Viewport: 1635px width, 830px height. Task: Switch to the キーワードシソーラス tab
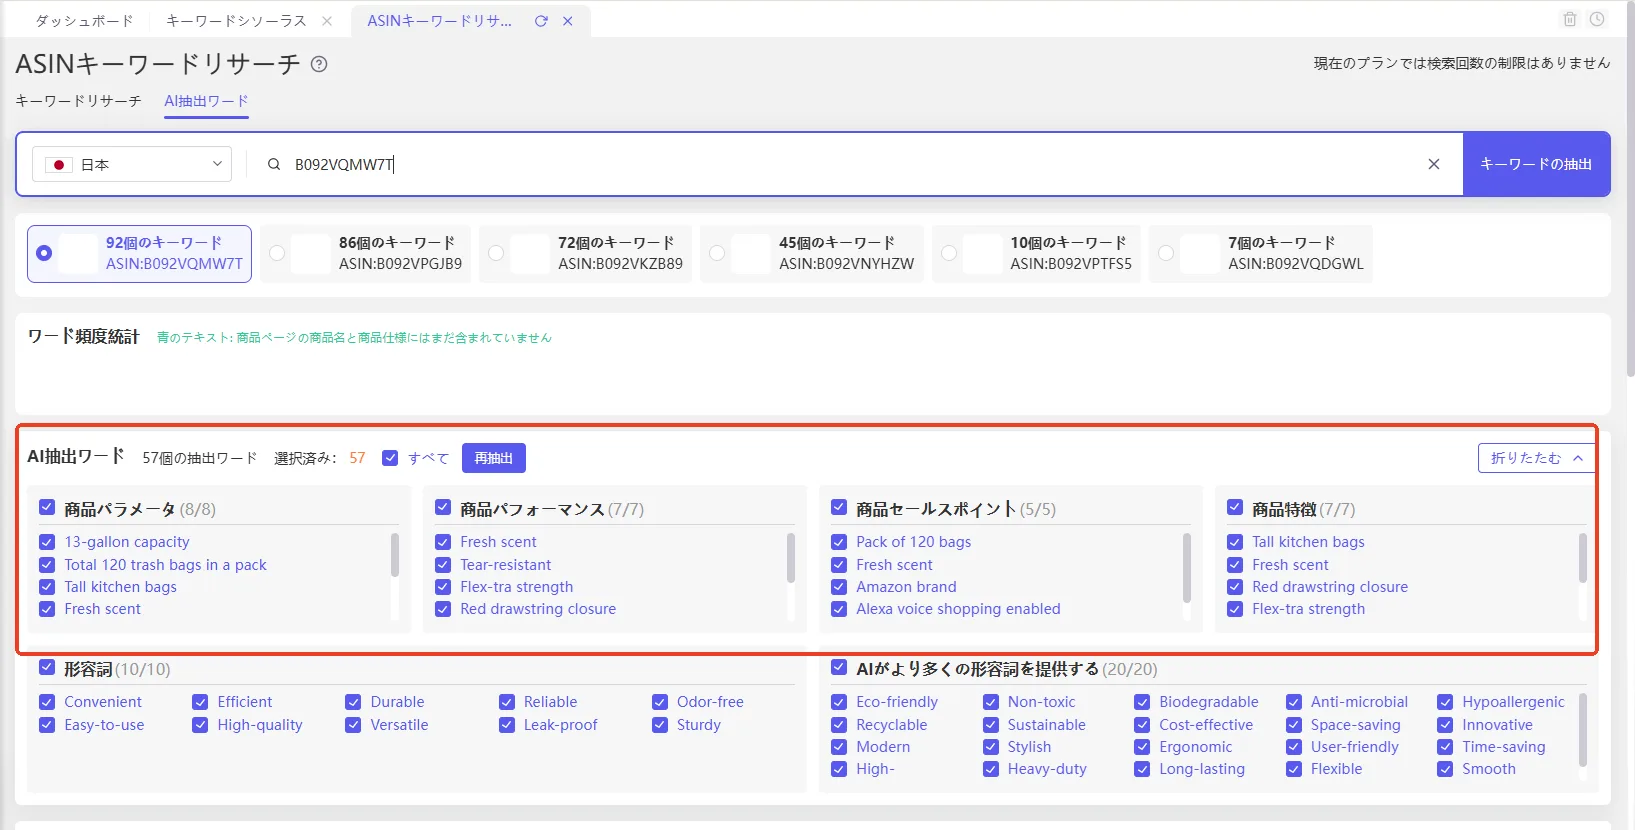pos(236,21)
